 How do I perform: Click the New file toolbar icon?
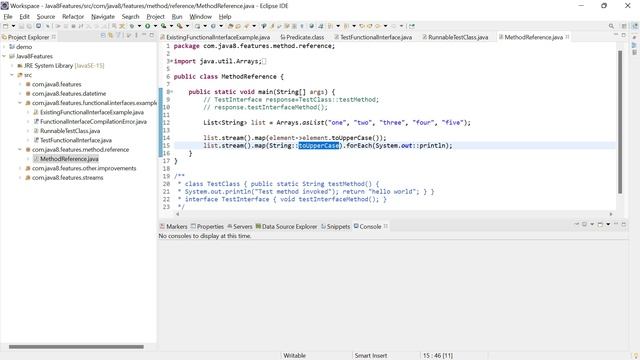click(x=5, y=26)
